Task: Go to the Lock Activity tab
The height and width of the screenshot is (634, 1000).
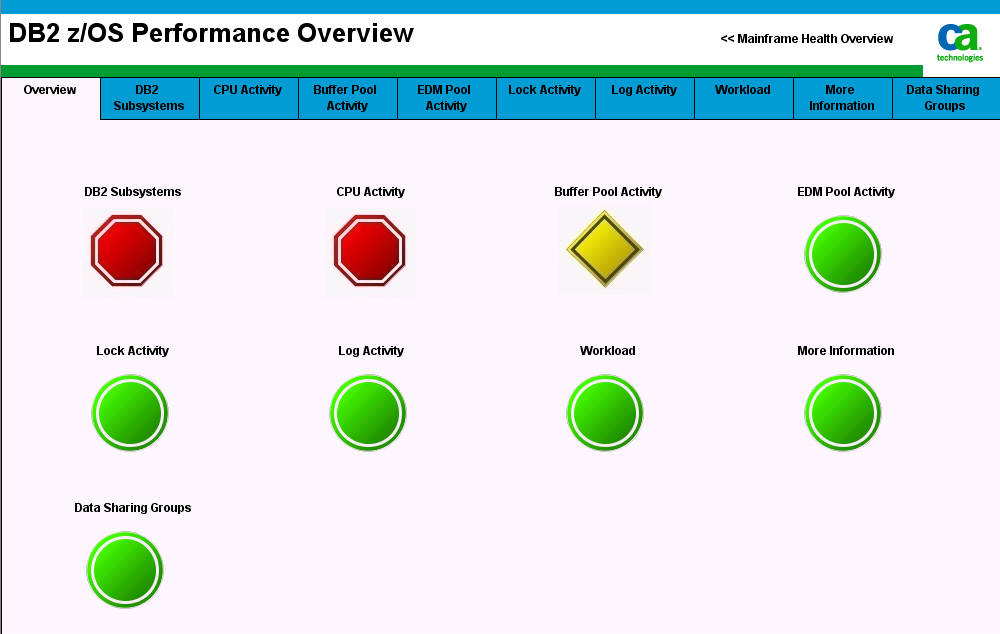Action: pos(546,98)
